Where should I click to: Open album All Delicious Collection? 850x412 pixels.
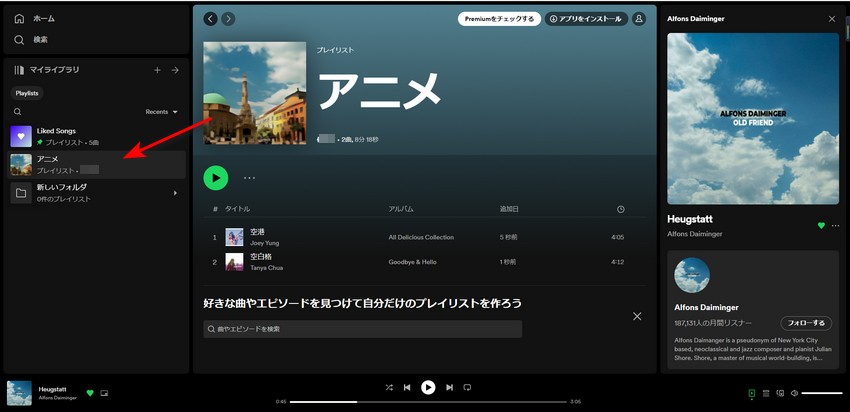pyautogui.click(x=421, y=237)
